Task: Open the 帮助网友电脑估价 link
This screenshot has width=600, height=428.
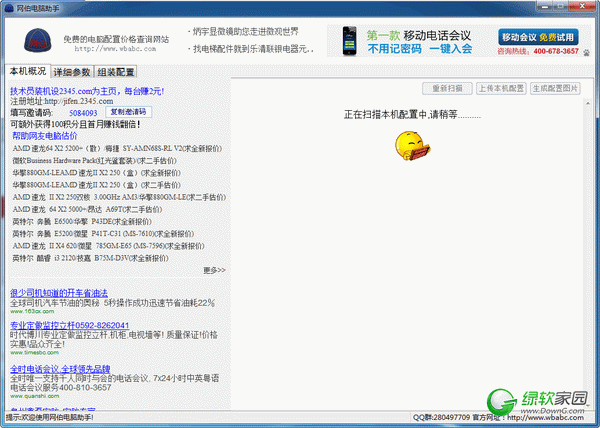Action: (x=45, y=136)
